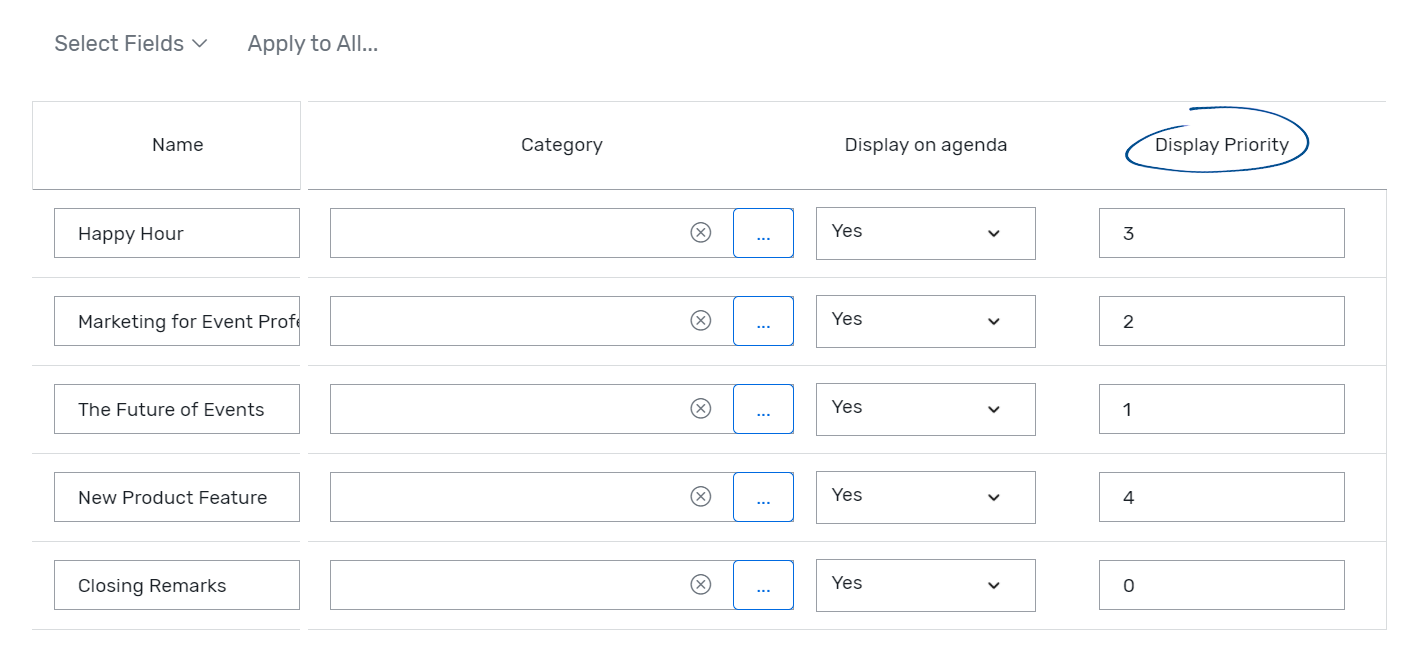1426x663 pixels.
Task: Clear the Category field for The Future of Events
Action: click(x=701, y=408)
